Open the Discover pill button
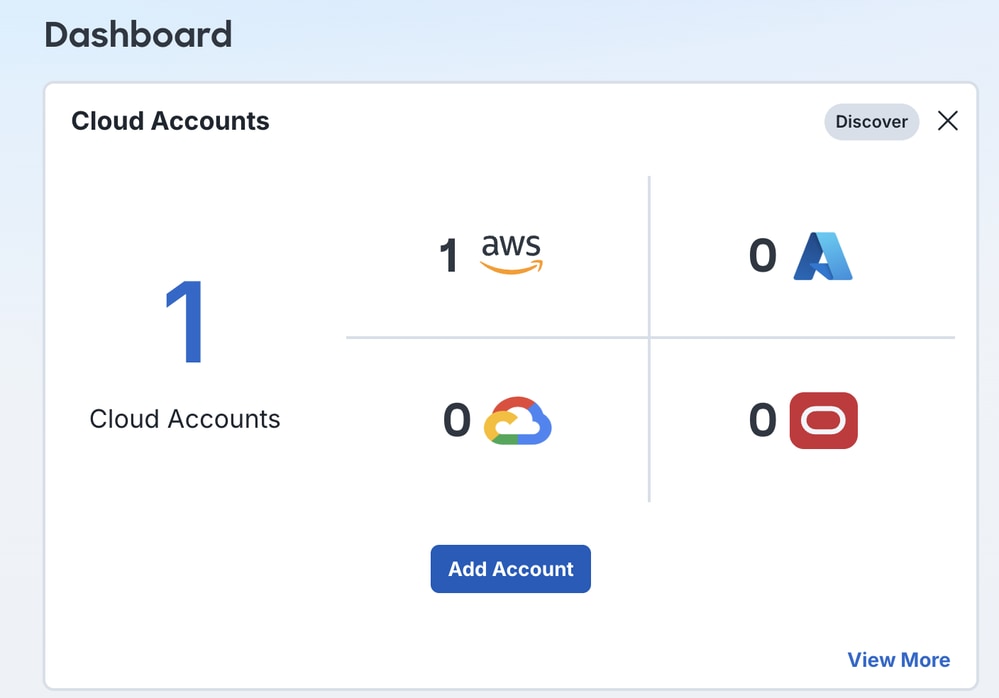The width and height of the screenshot is (999, 698). point(871,122)
